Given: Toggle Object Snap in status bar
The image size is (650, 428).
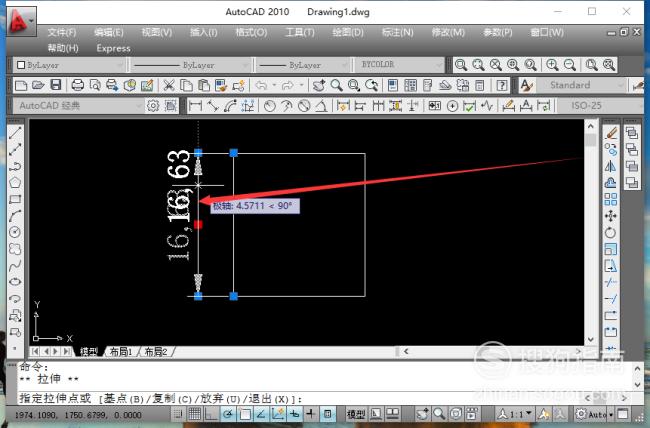Looking at the screenshot, I should tap(245, 414).
